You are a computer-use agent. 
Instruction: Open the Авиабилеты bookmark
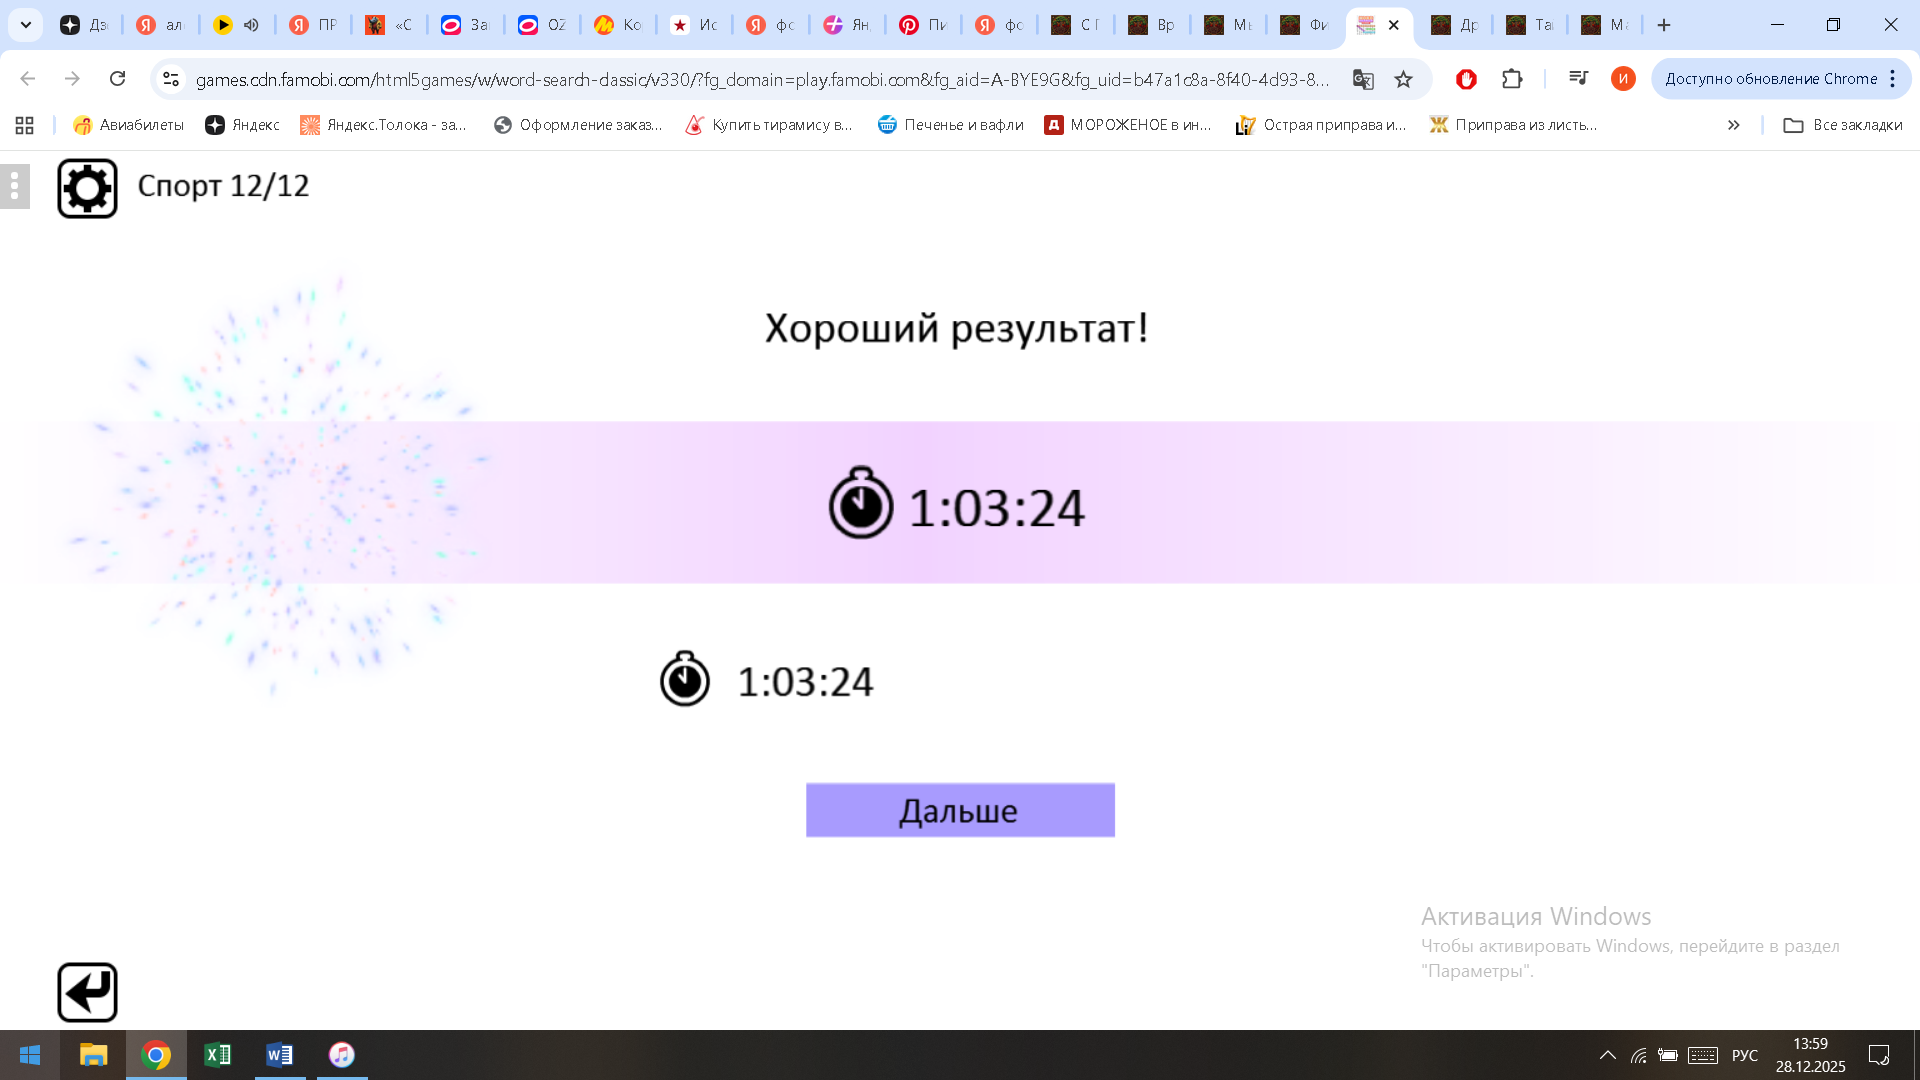(128, 125)
